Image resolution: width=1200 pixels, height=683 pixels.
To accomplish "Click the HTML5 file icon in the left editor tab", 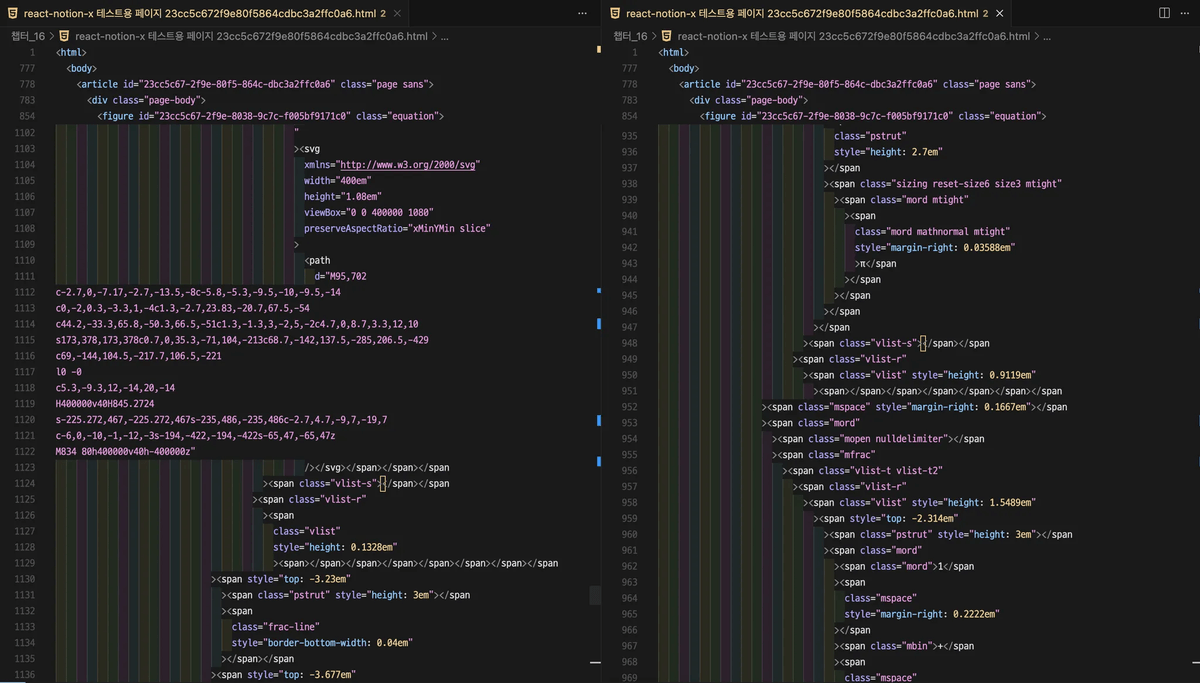I will pos(12,13).
